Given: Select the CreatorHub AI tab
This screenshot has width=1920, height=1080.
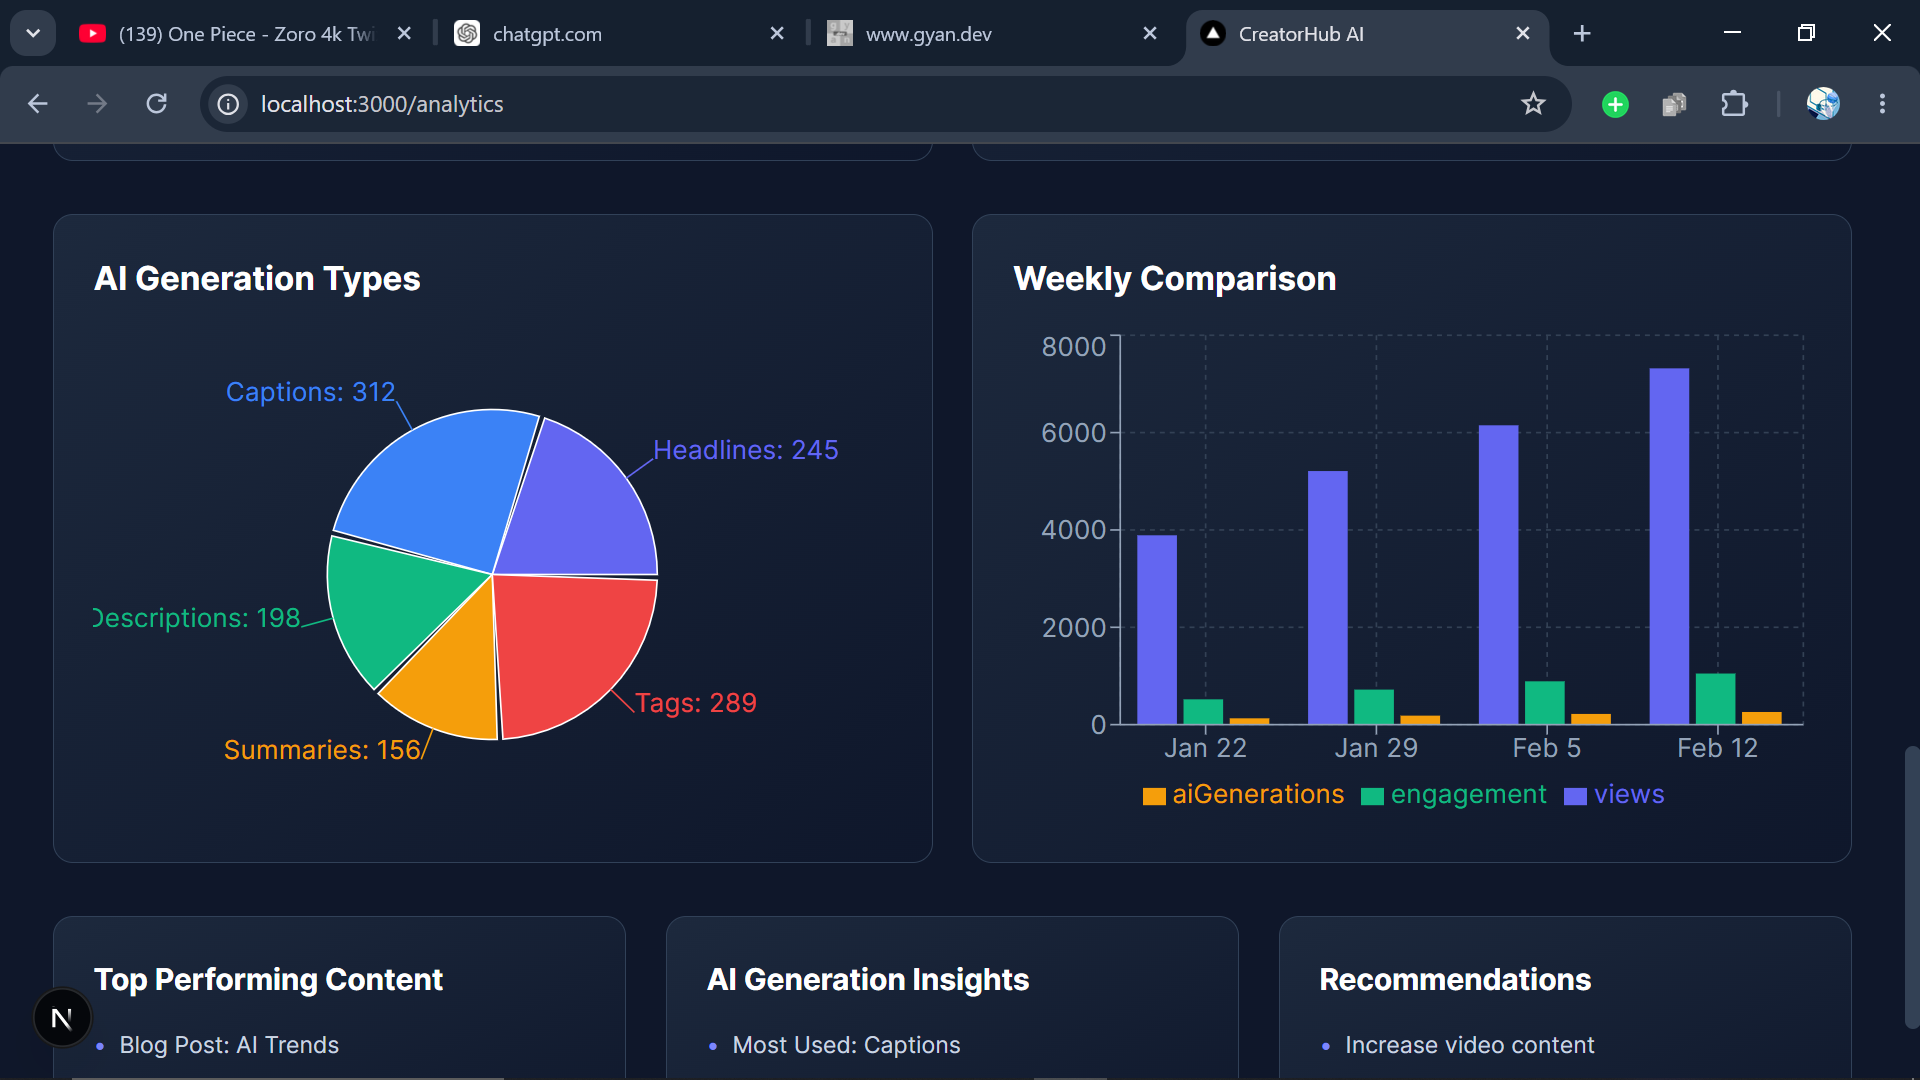Looking at the screenshot, I should 1366,34.
